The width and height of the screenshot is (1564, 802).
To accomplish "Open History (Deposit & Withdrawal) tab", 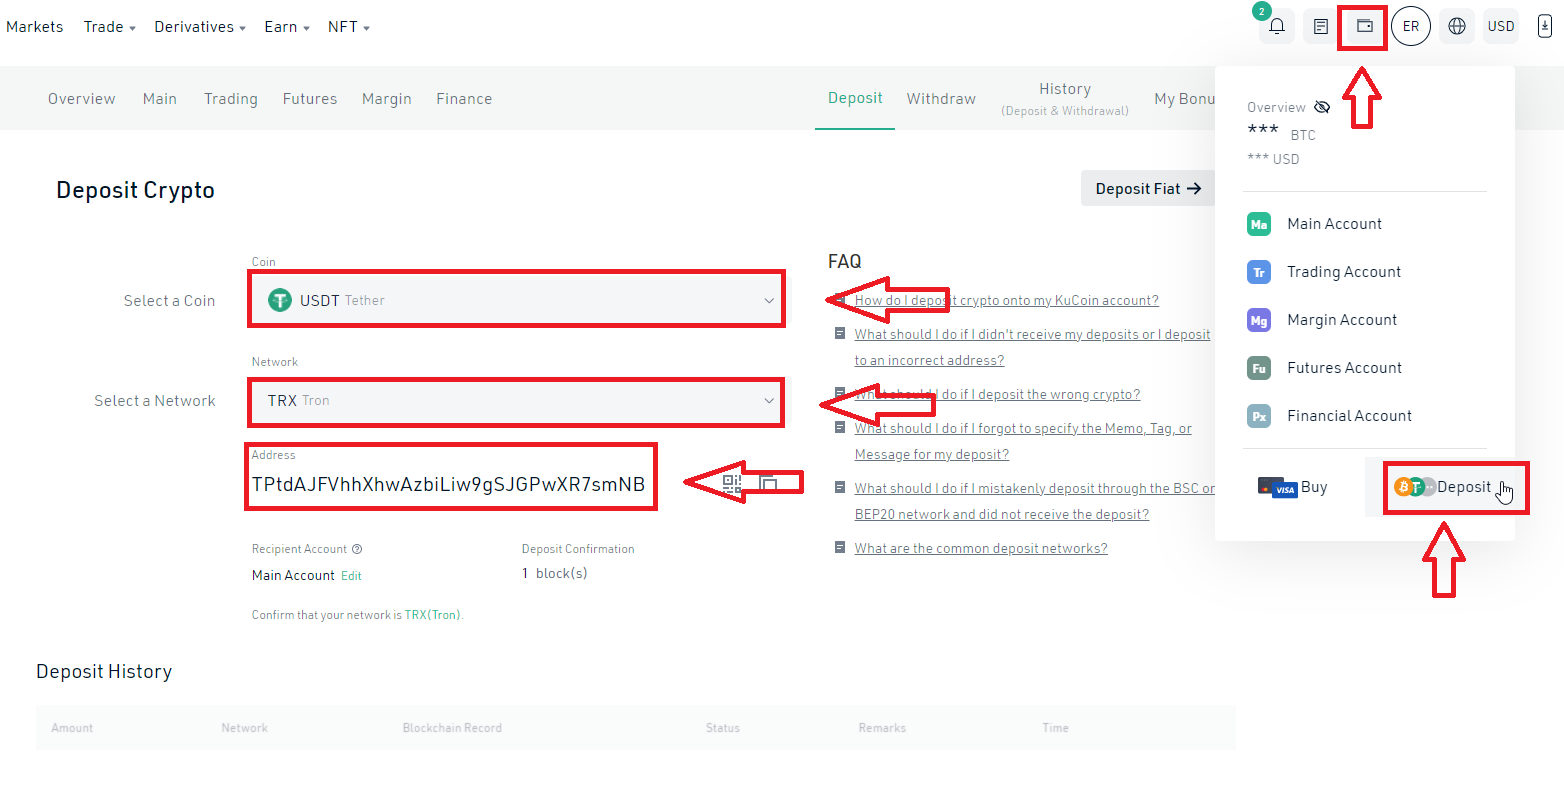I will point(1065,99).
